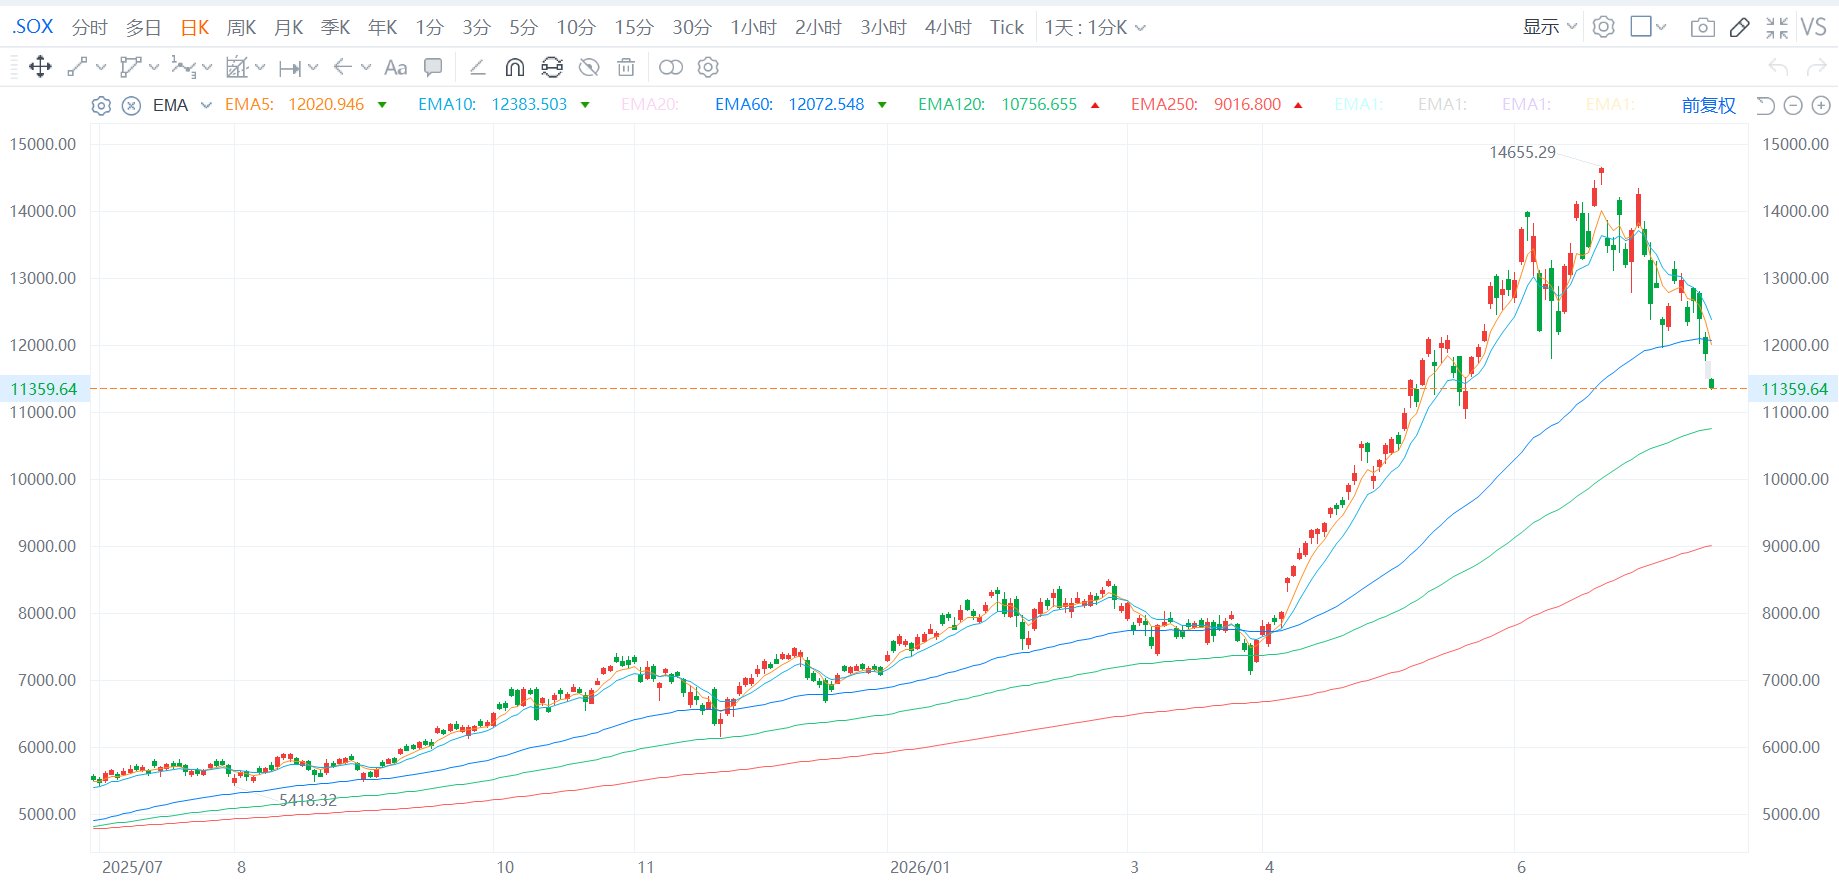Viewport: 1839px width, 882px height.
Task: Toggle the hidden EMA20 line on
Action: [x=649, y=105]
